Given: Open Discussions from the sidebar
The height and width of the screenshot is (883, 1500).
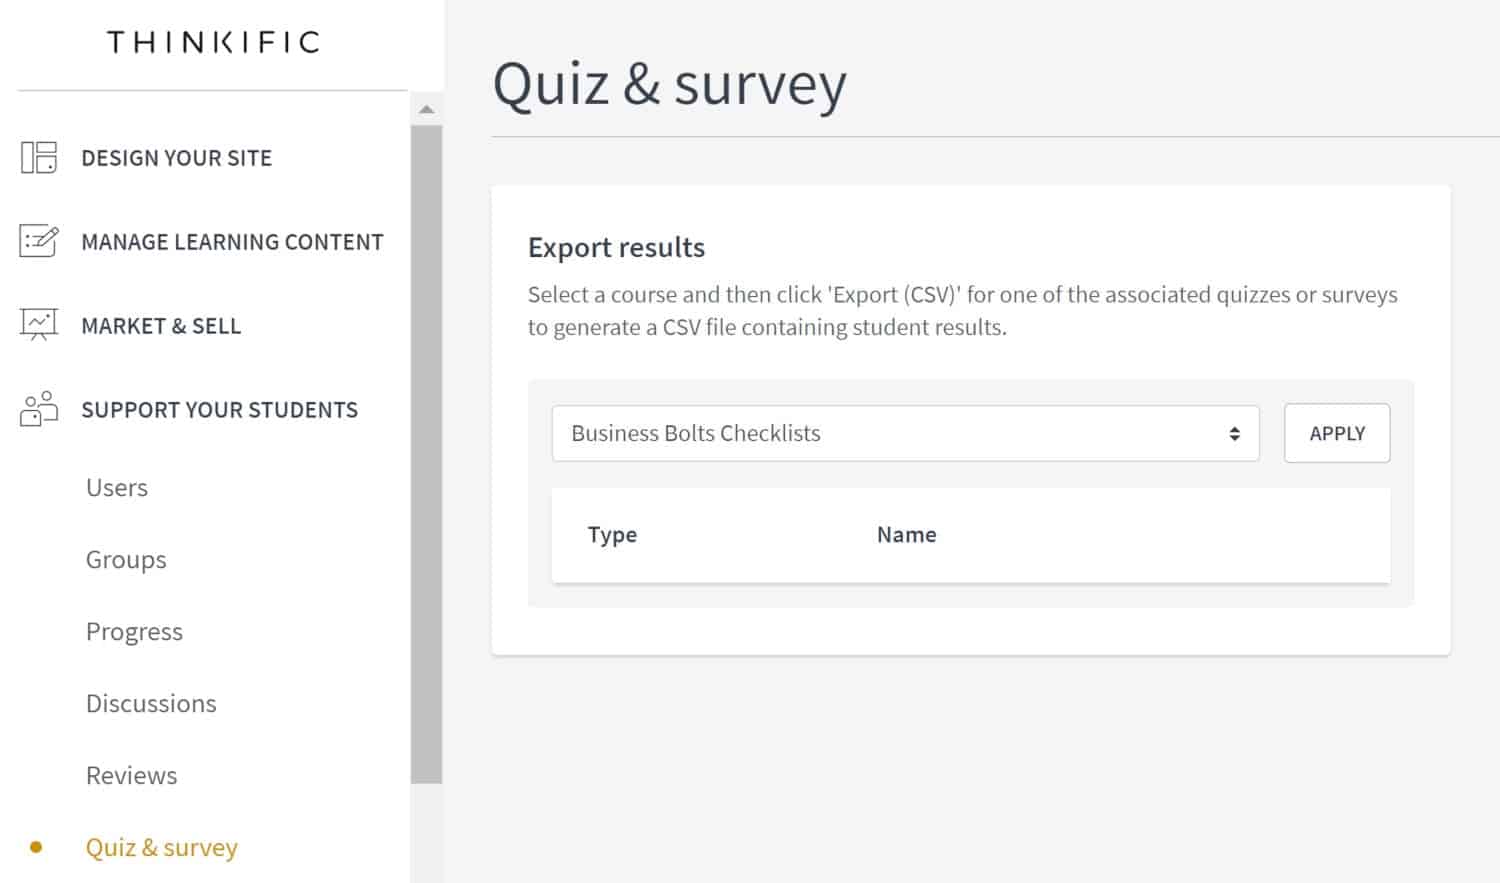Looking at the screenshot, I should tap(151, 703).
